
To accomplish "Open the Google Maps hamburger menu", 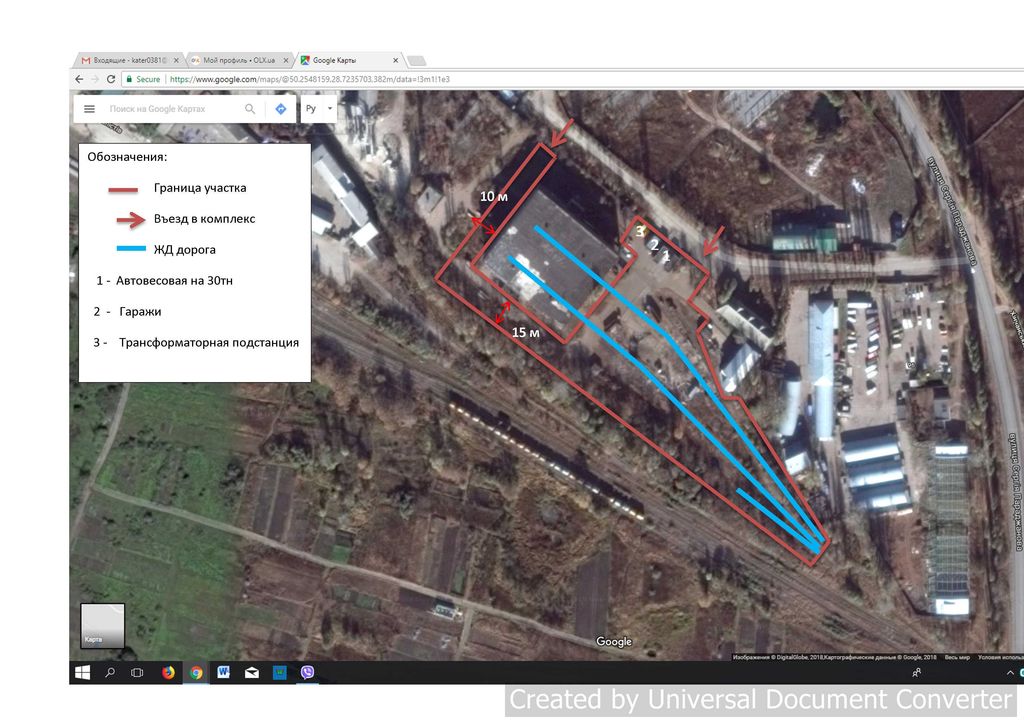I will coord(89,109).
